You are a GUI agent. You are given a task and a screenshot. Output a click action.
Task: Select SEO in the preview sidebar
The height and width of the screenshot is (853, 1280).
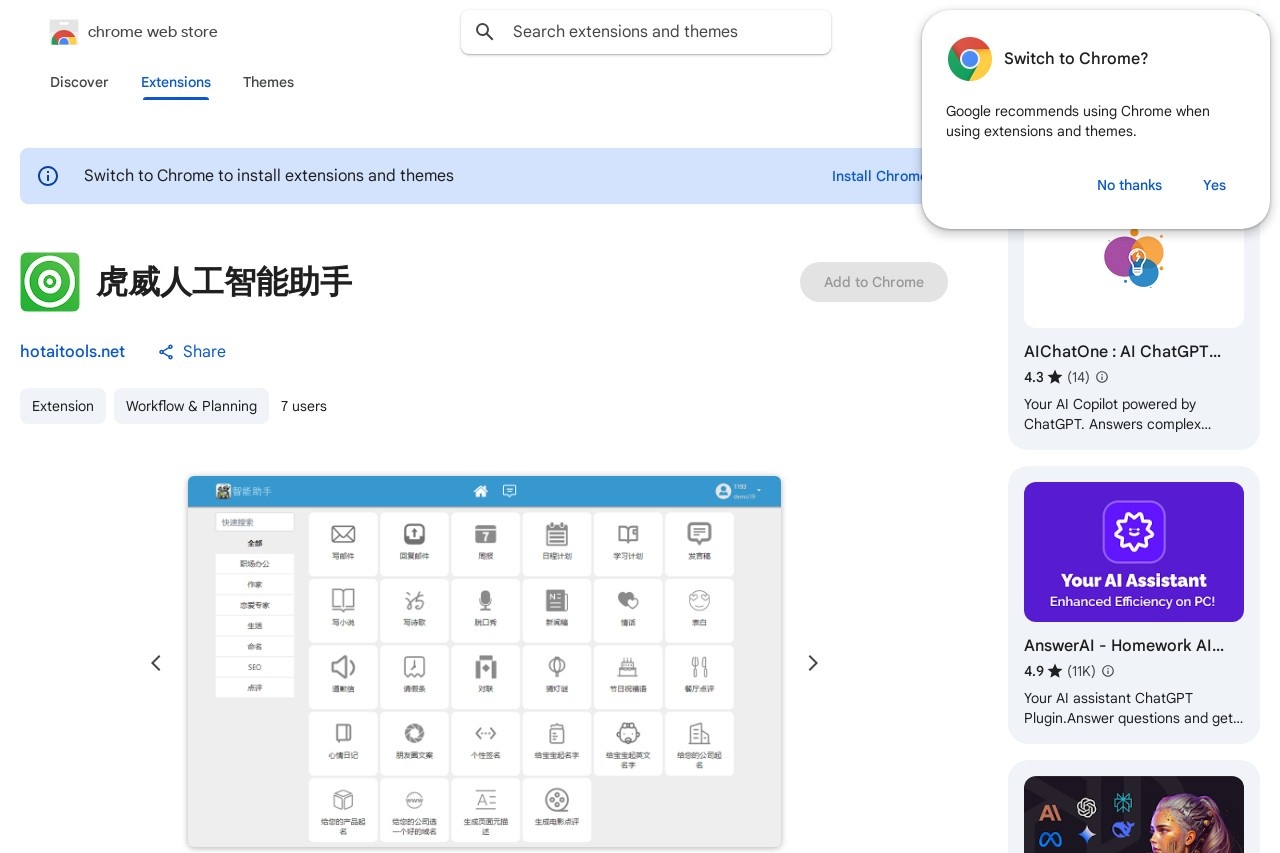point(255,667)
